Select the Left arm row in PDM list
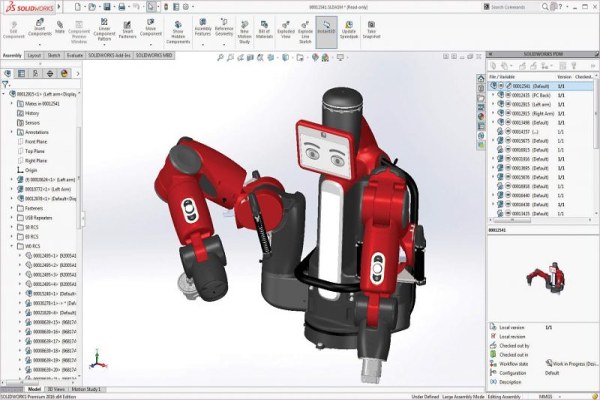The image size is (600, 400). coord(541,104)
